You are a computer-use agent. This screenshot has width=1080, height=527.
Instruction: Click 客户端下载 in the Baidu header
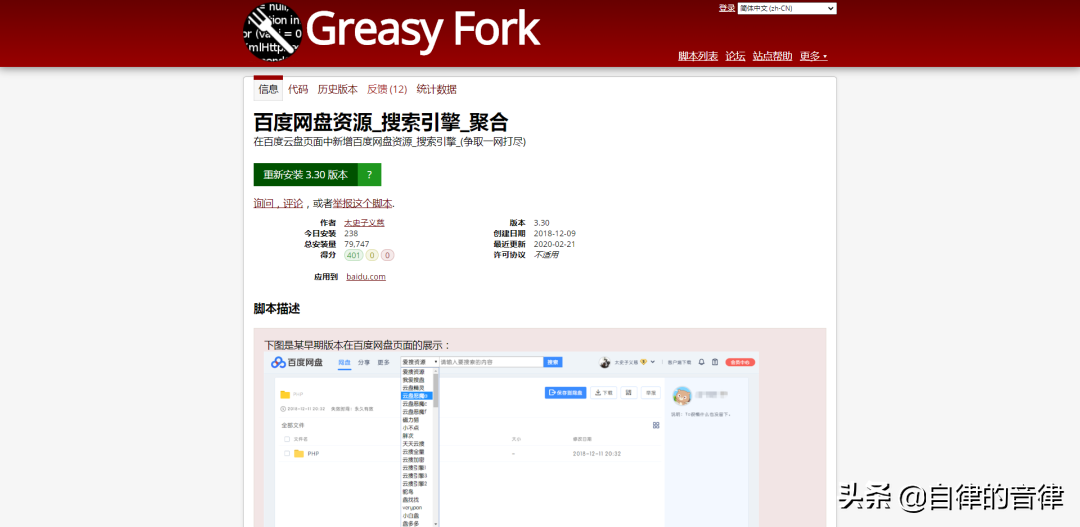pos(679,362)
